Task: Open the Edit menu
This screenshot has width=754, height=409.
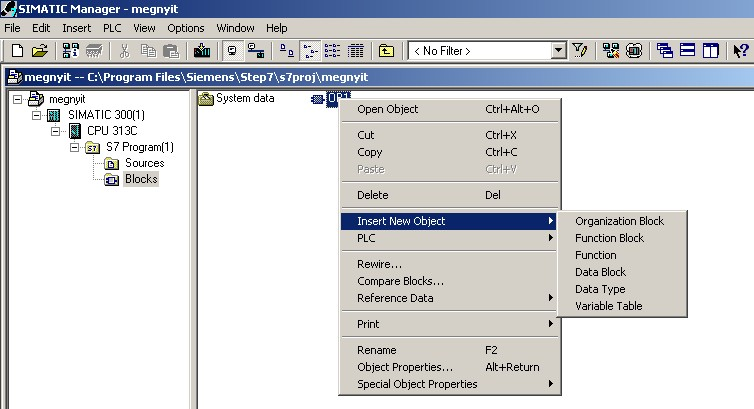Action: tap(41, 28)
